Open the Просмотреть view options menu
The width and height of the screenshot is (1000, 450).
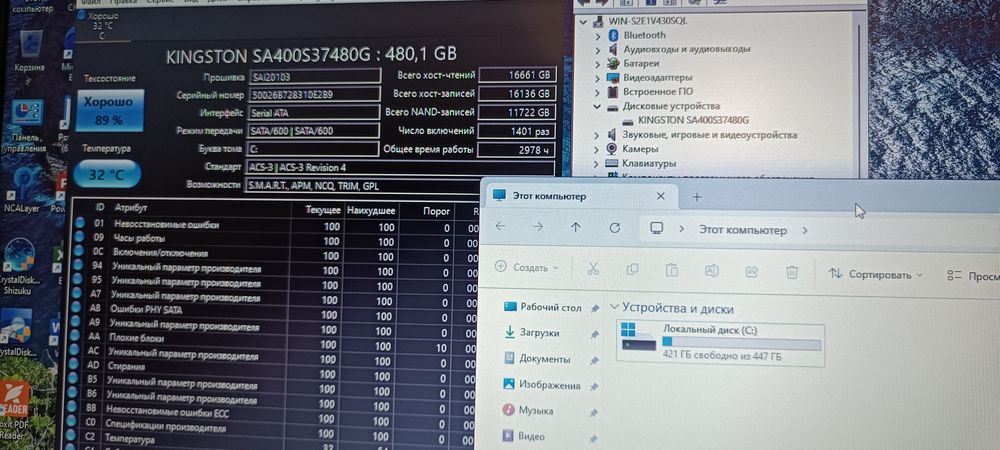coord(973,276)
